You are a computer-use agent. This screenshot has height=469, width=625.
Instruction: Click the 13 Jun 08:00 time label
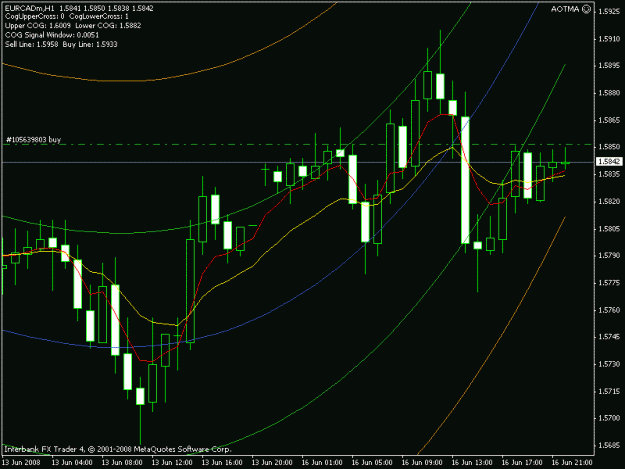point(122,463)
